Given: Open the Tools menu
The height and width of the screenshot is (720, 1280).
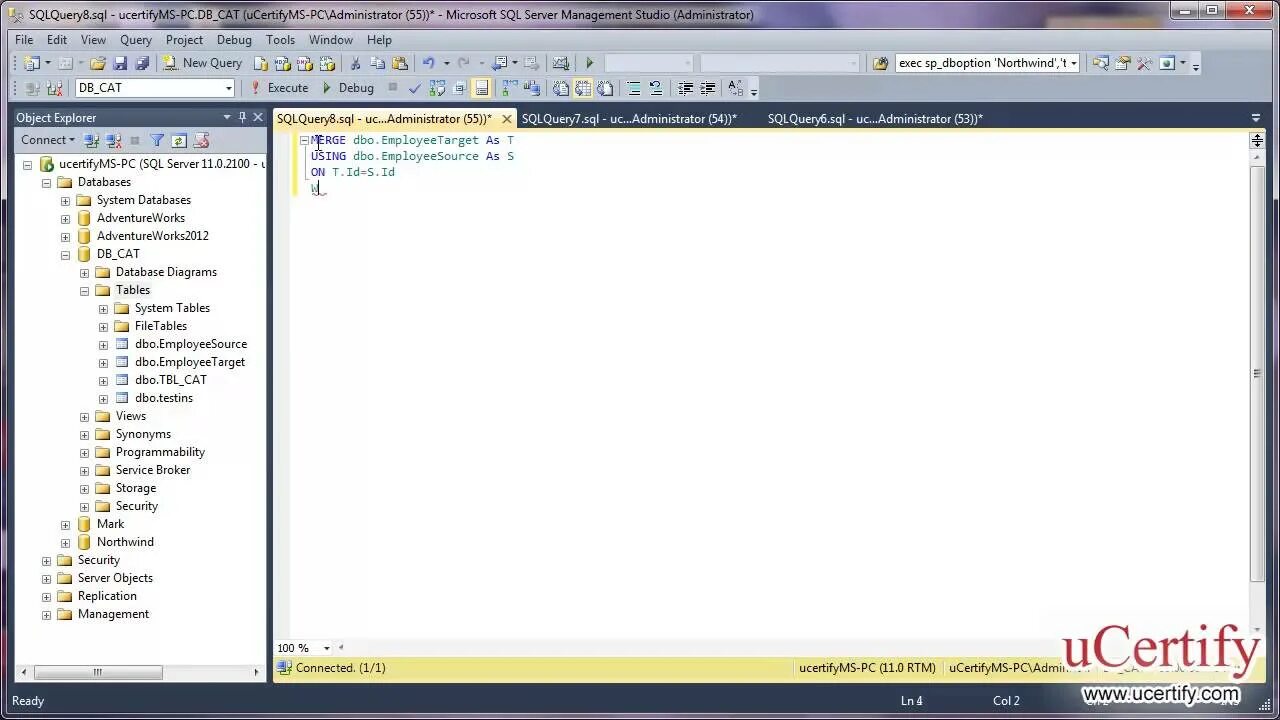Looking at the screenshot, I should click(280, 40).
